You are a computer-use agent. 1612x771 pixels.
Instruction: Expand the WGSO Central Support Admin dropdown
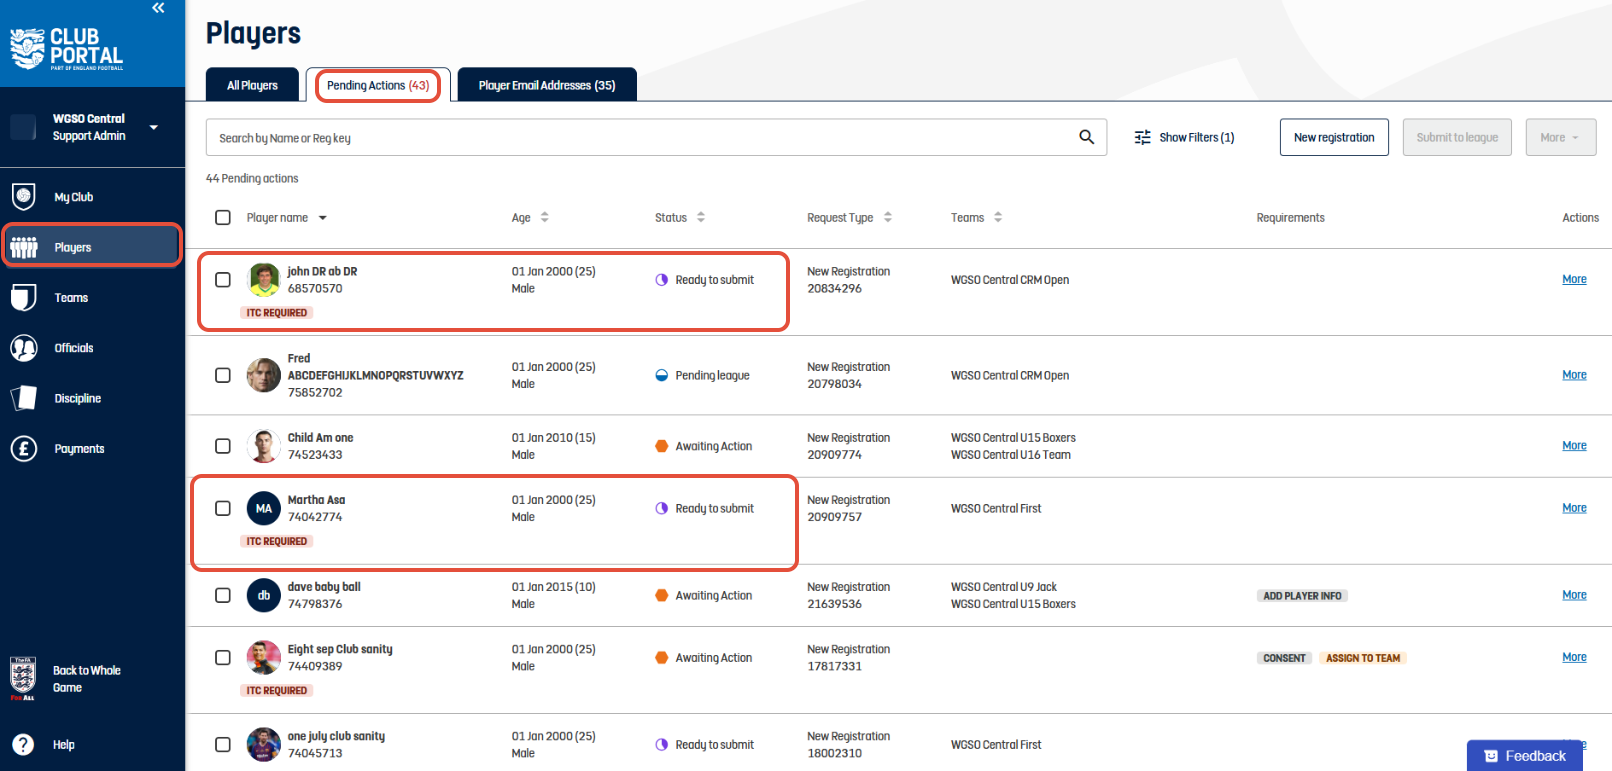pos(154,127)
